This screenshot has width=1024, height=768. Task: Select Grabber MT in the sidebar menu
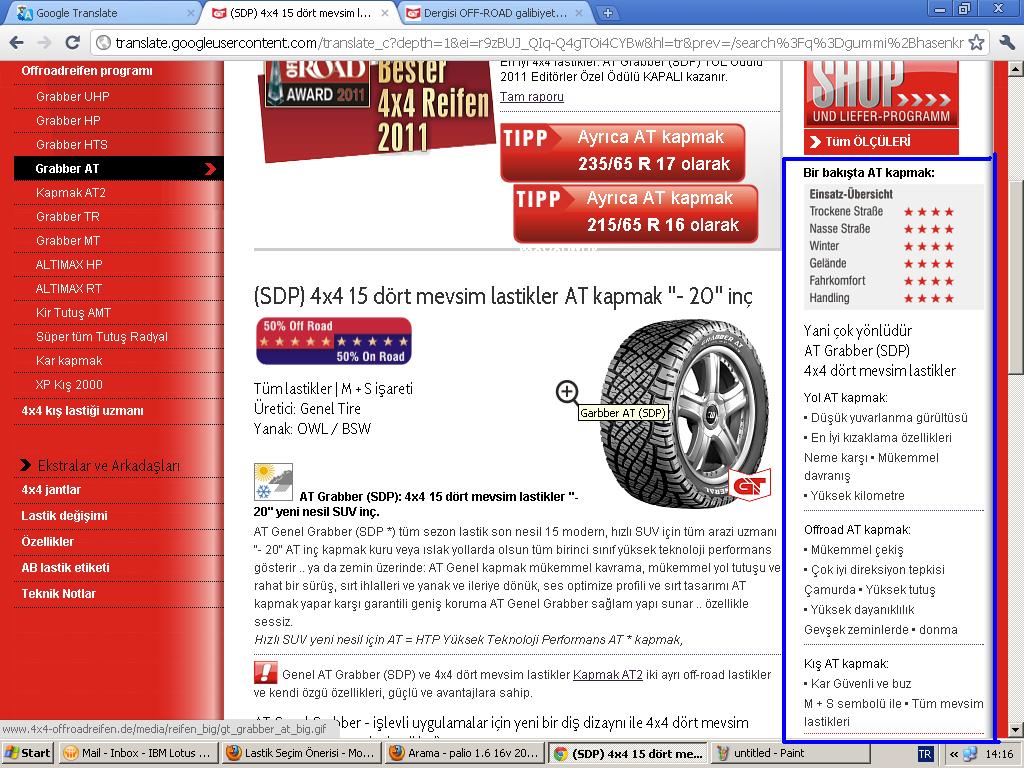68,241
